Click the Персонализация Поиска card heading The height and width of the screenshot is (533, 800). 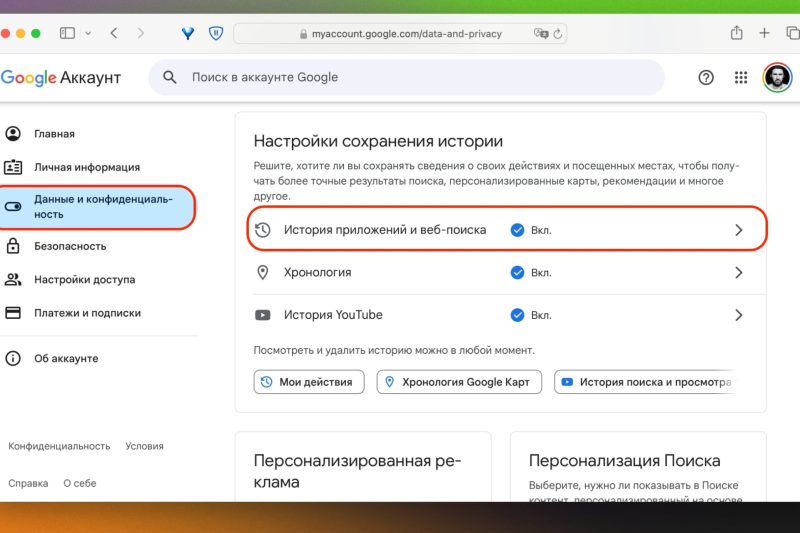click(x=624, y=461)
